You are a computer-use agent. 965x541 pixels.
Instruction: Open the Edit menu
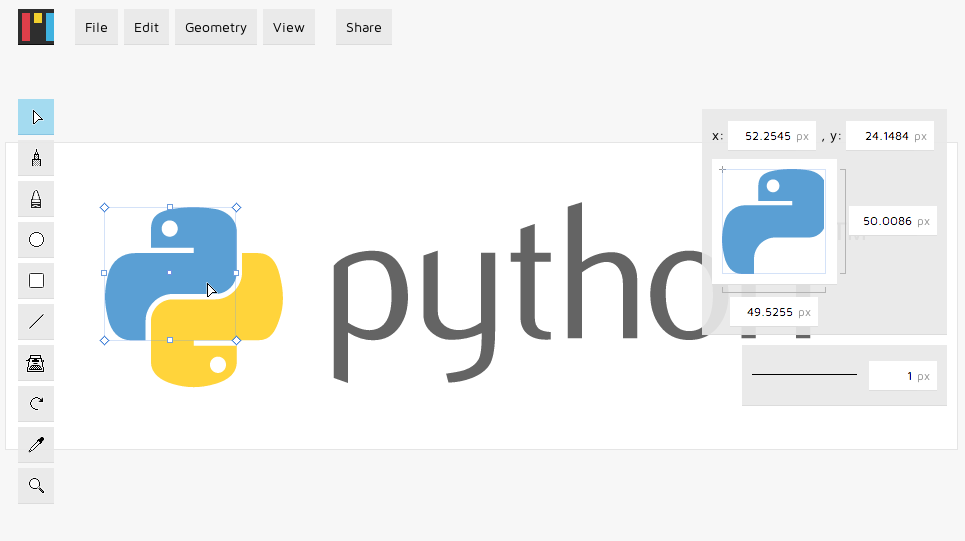tap(146, 28)
